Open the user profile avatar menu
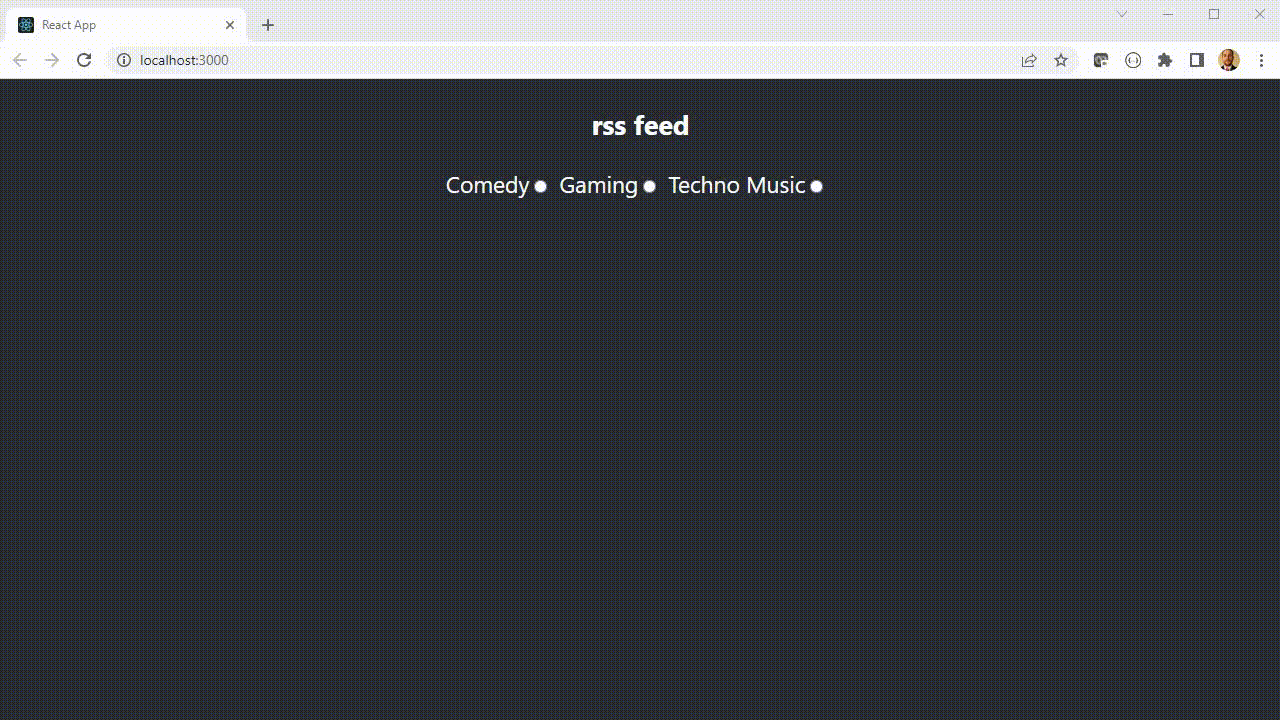 [x=1229, y=60]
